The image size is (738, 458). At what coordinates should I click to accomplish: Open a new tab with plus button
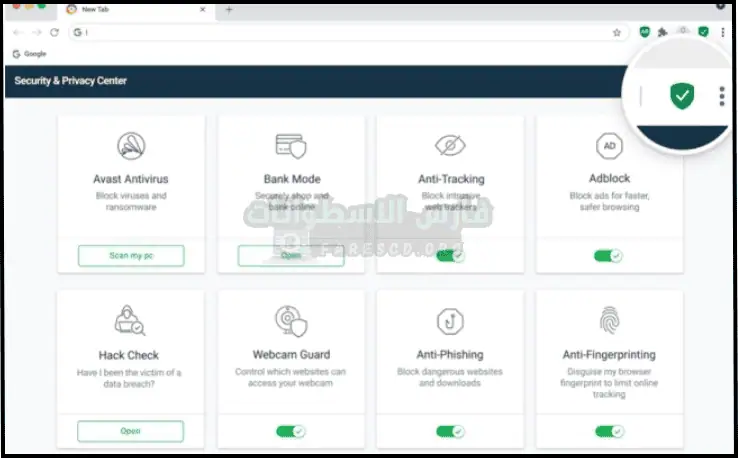pos(229,10)
